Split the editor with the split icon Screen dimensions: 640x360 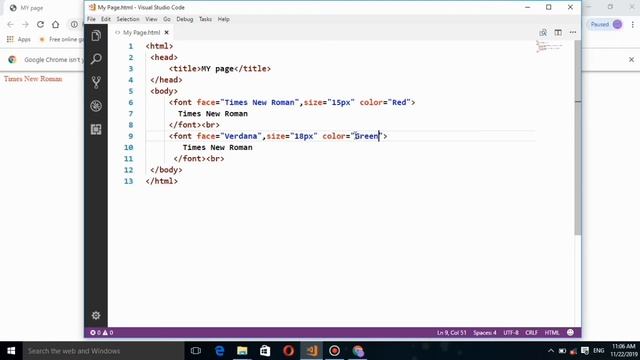click(x=558, y=33)
